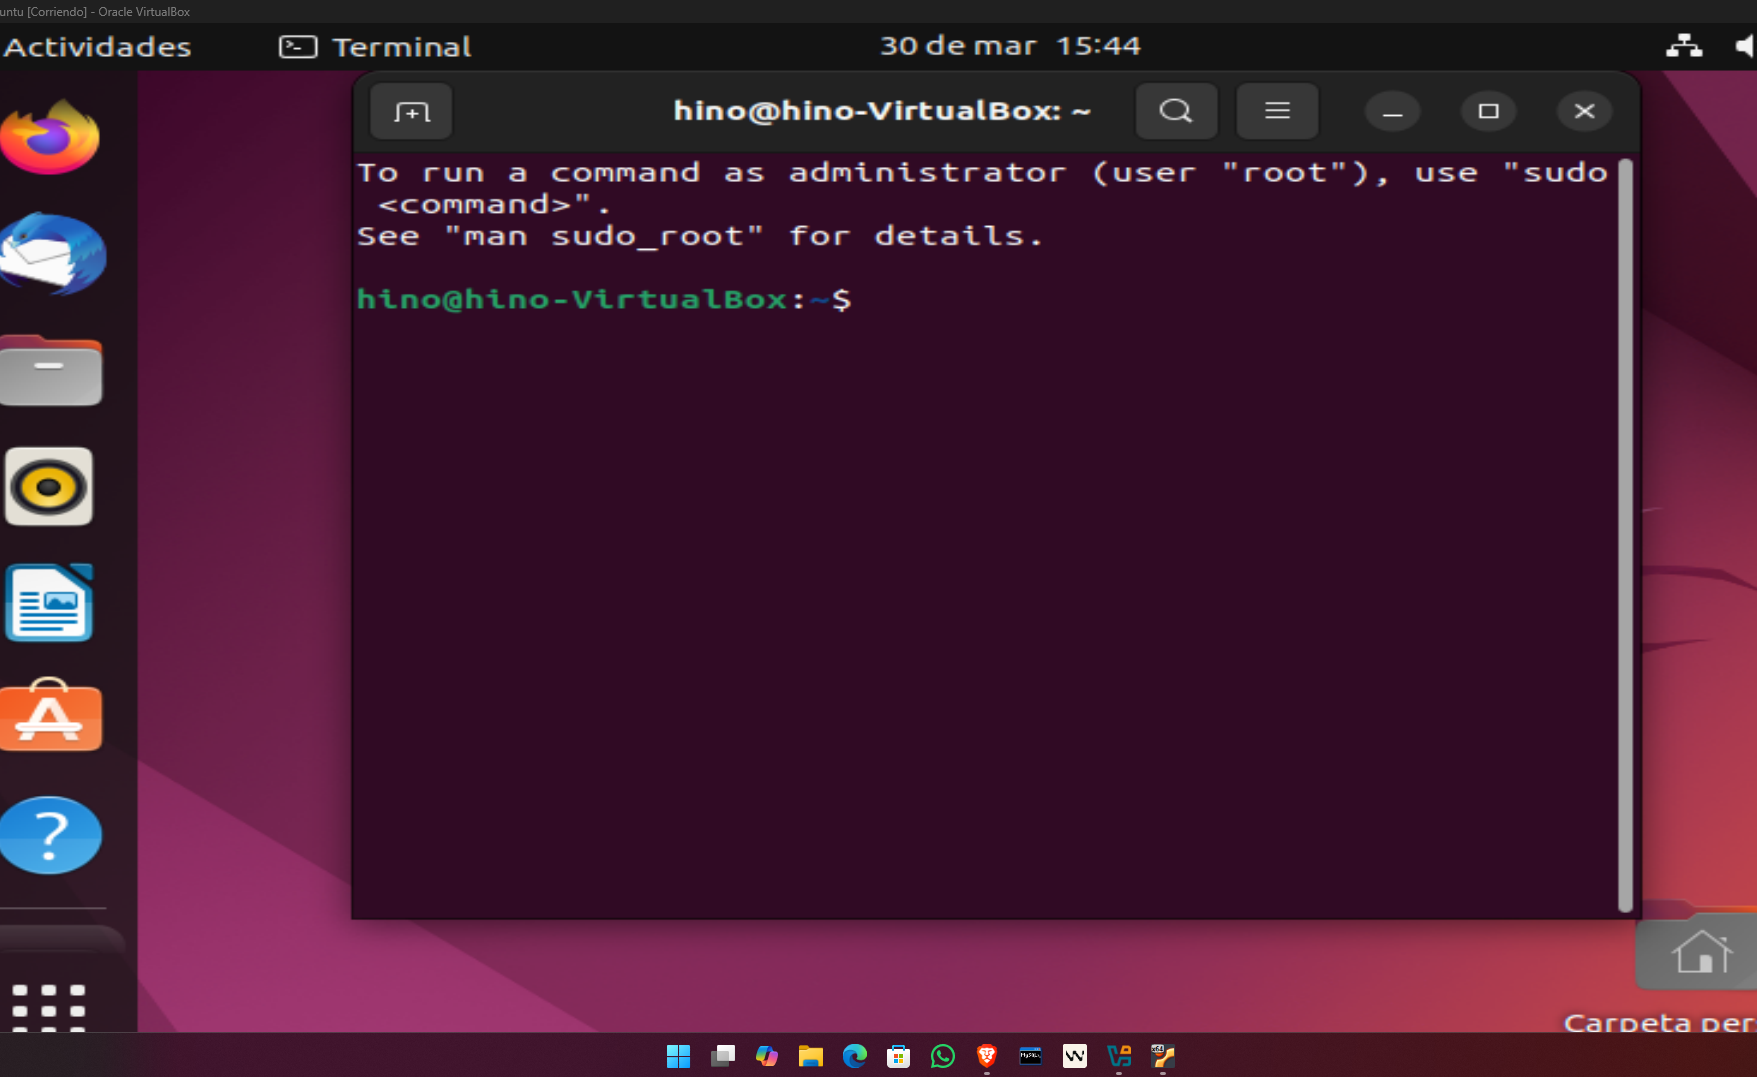This screenshot has height=1077, width=1757.
Task: Click the Actividades button in top bar
Action: 97,47
